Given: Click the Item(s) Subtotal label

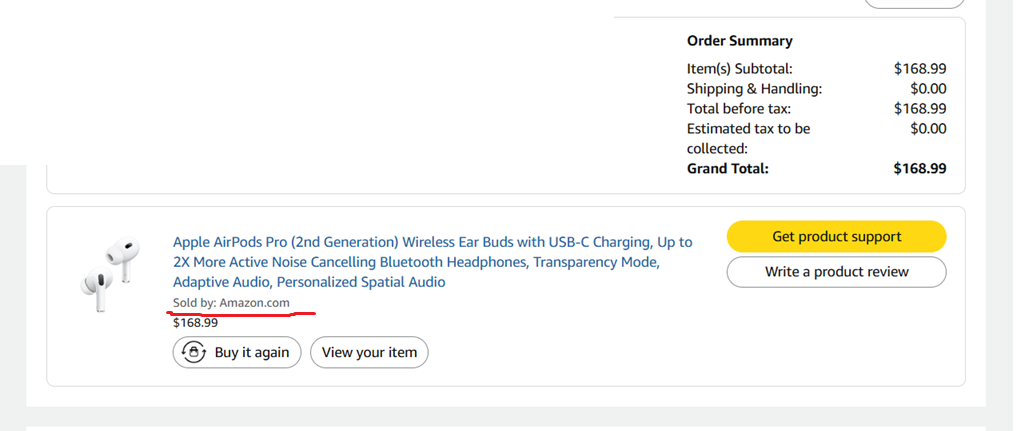Looking at the screenshot, I should coord(739,69).
